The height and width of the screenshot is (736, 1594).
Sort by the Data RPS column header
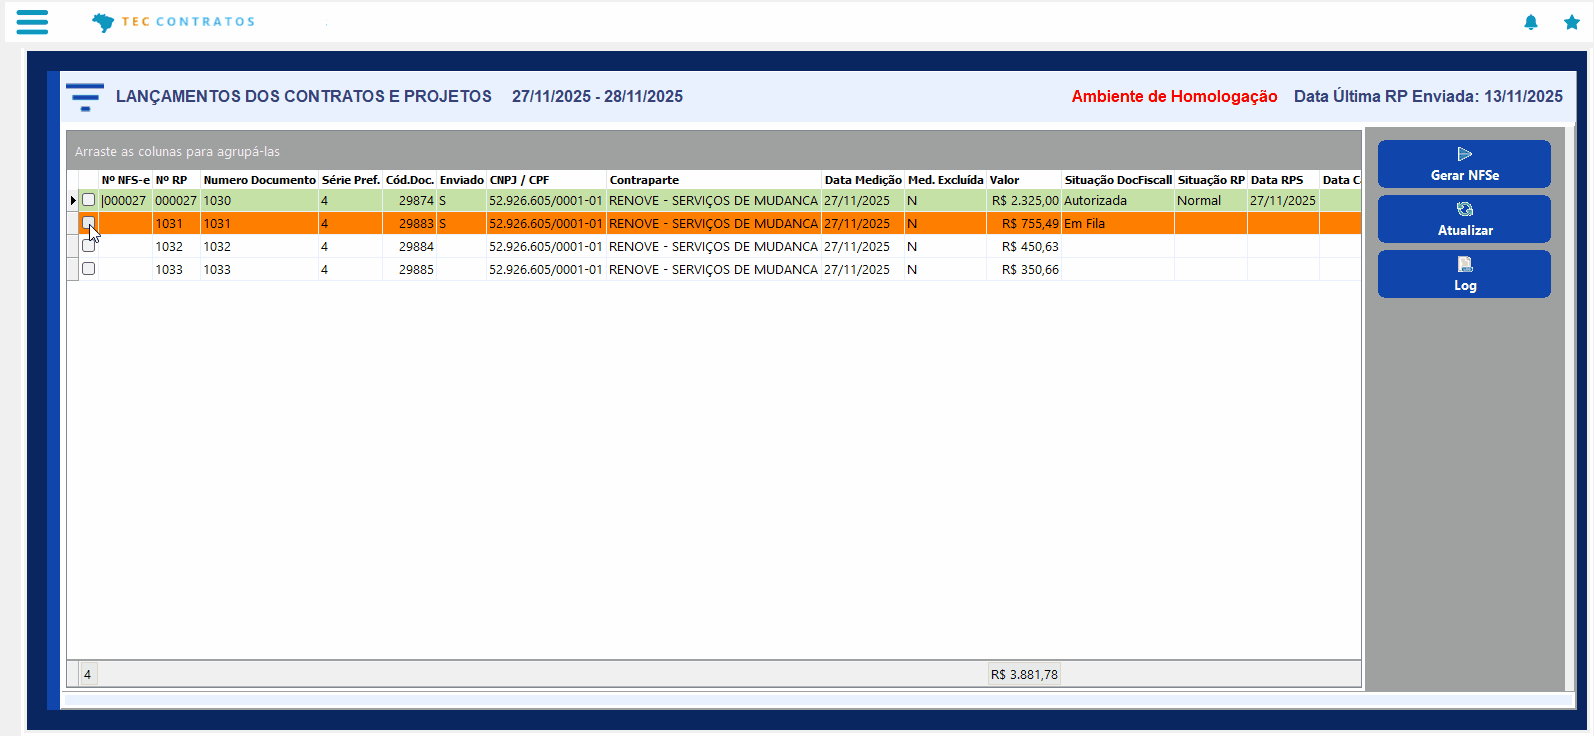[x=1284, y=180]
